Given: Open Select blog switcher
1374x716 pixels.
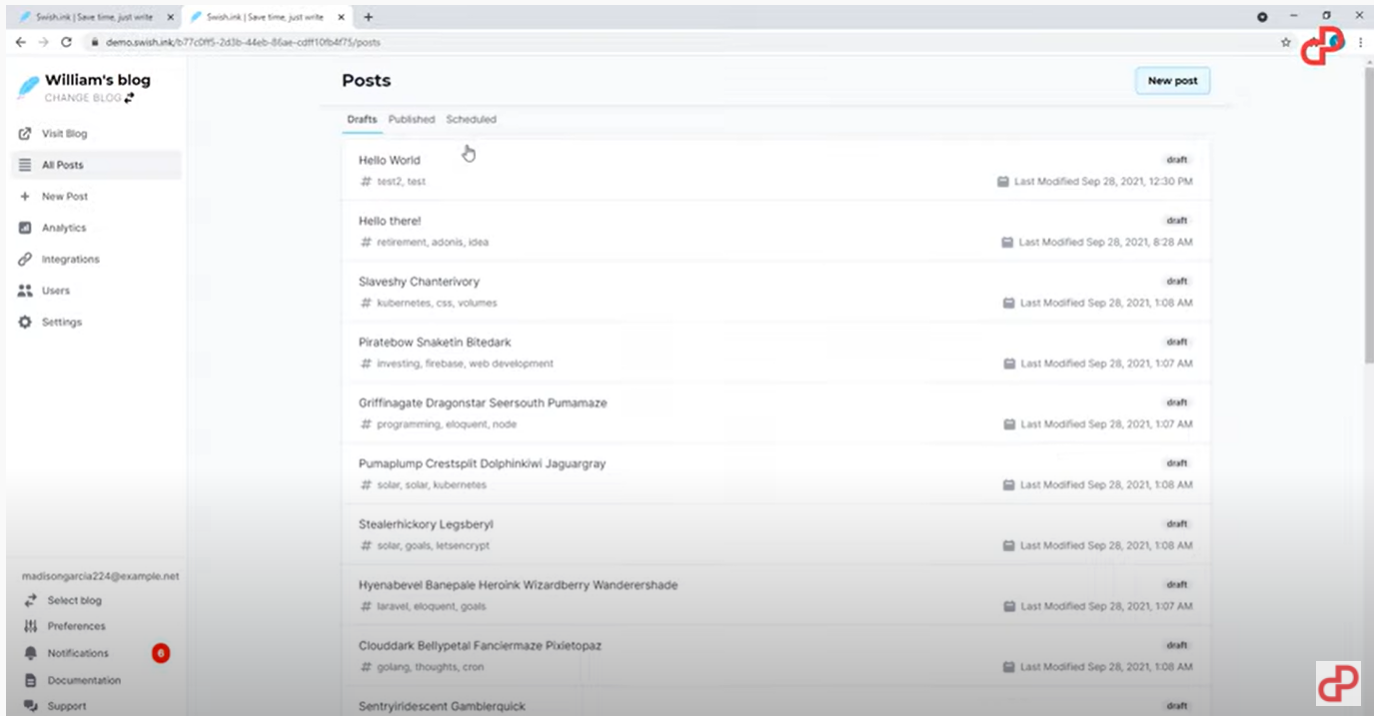Looking at the screenshot, I should point(28,600).
